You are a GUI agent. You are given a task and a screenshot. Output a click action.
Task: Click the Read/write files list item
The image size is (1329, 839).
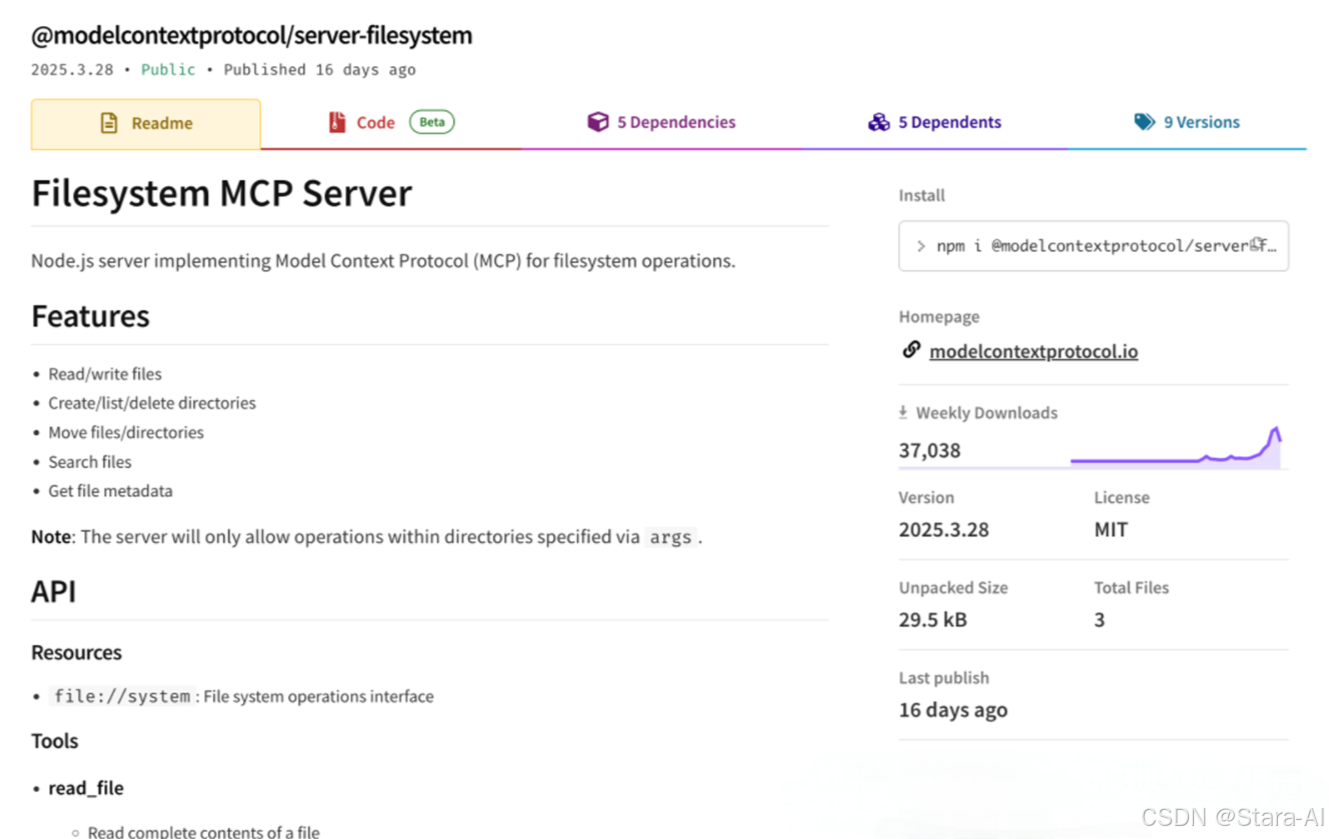(105, 374)
